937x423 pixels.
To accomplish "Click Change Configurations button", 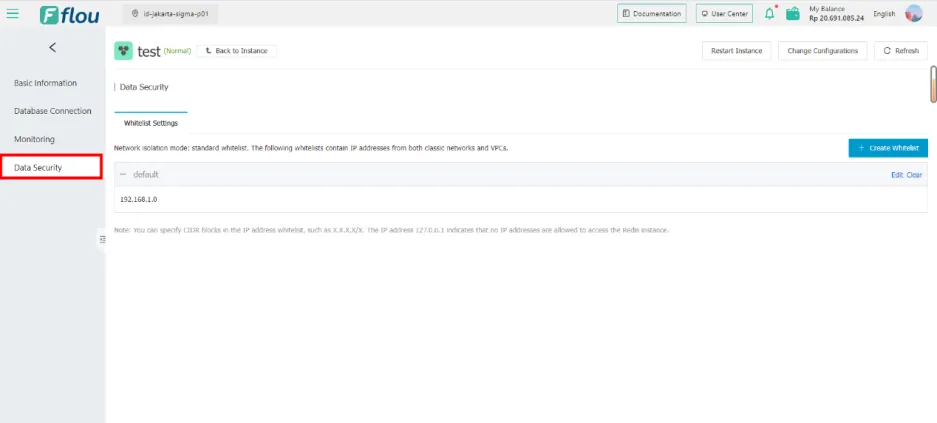I will point(822,51).
